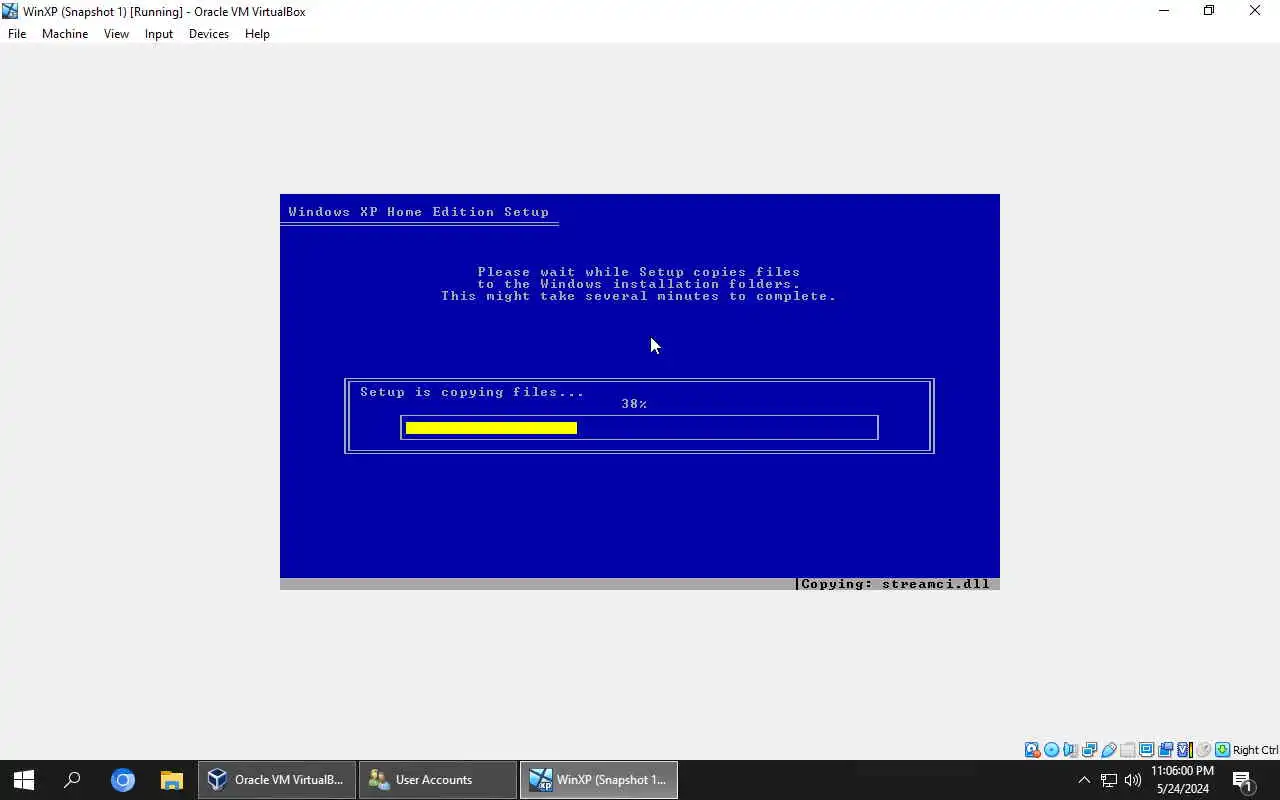Click the network adapter indicator icon

click(1089, 750)
